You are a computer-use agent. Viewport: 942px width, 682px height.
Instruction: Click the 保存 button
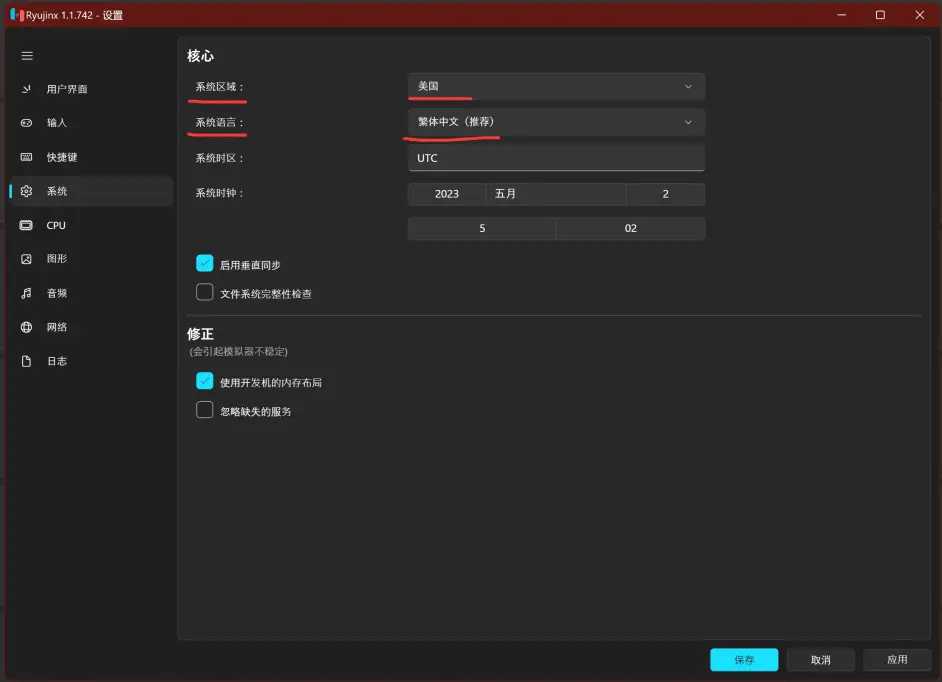744,660
